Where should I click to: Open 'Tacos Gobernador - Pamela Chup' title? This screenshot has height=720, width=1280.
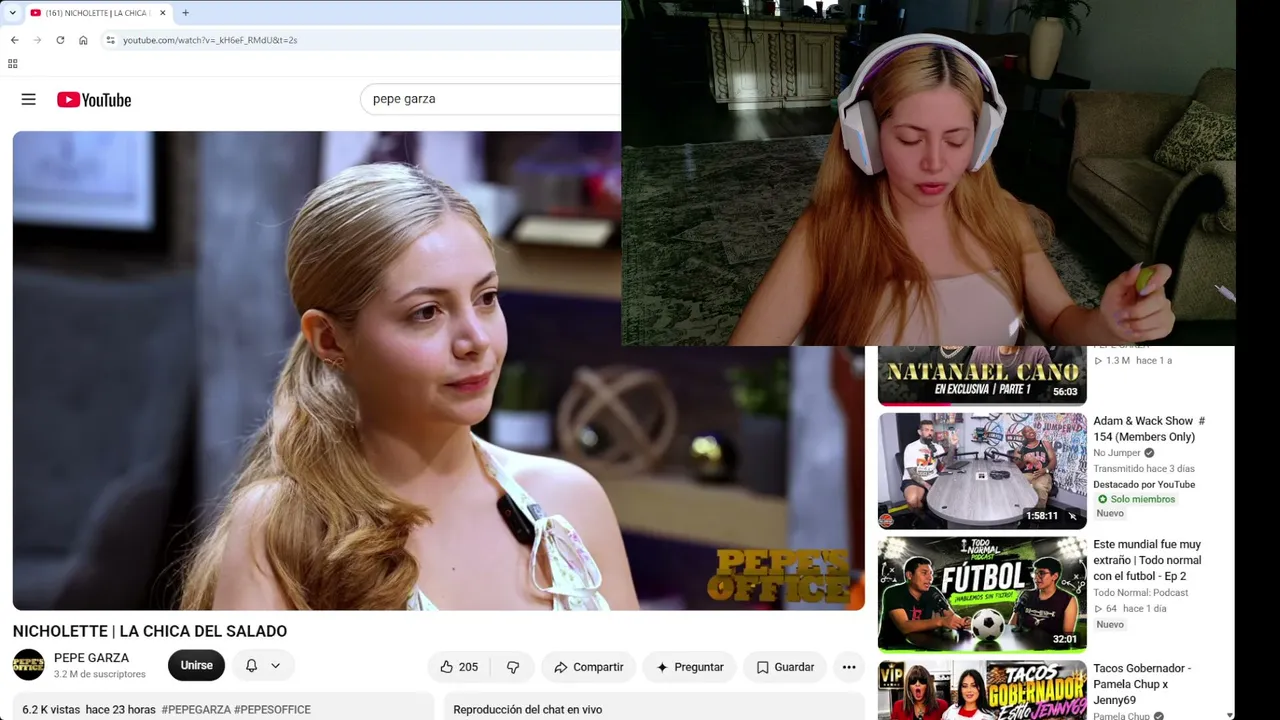click(x=1142, y=684)
